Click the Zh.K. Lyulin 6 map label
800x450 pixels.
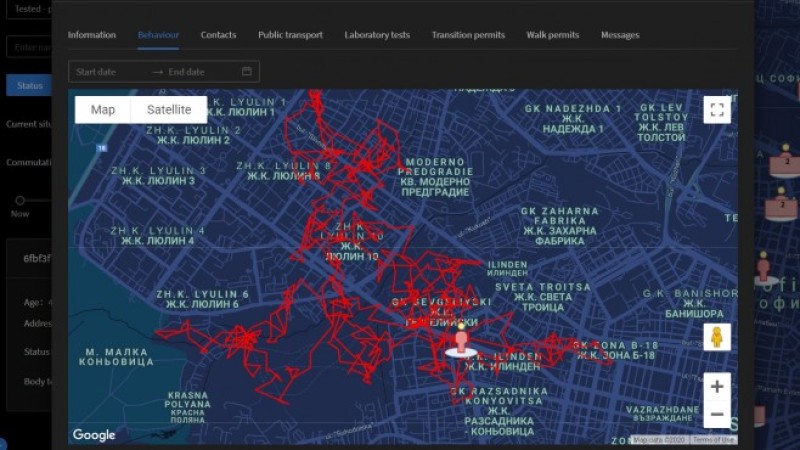(203, 299)
